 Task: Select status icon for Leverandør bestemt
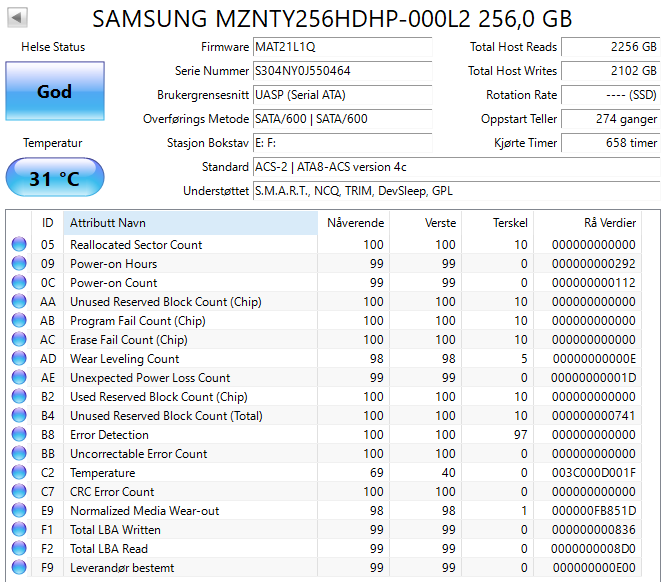pos(19,568)
